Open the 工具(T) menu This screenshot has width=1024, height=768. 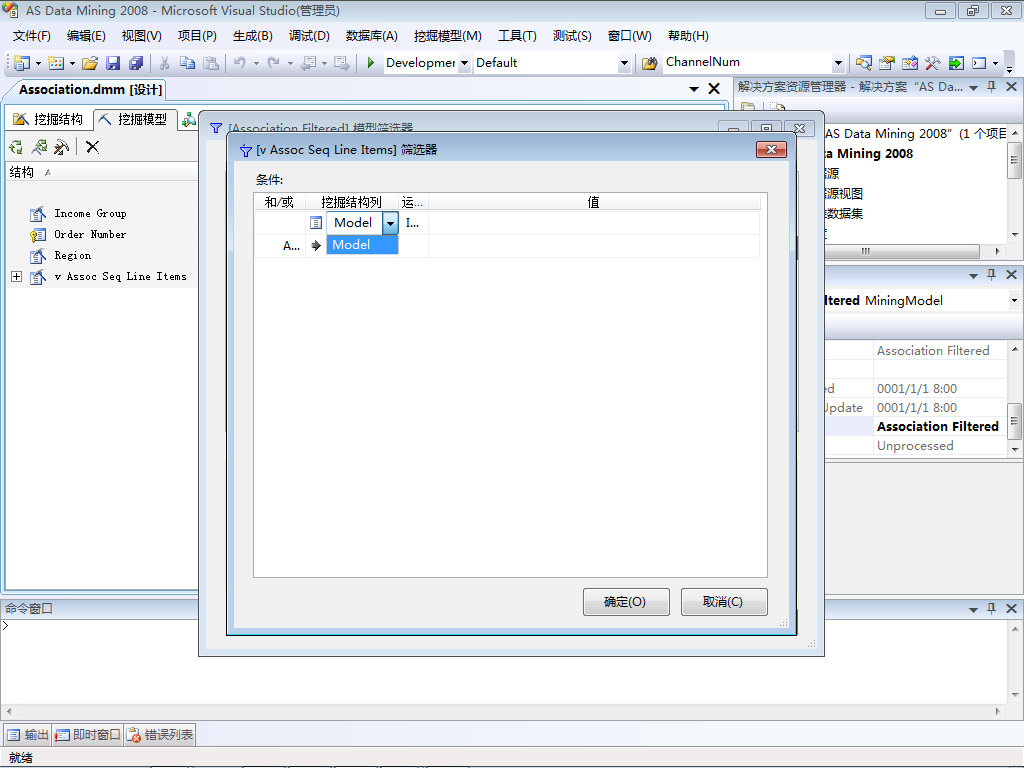coord(517,36)
